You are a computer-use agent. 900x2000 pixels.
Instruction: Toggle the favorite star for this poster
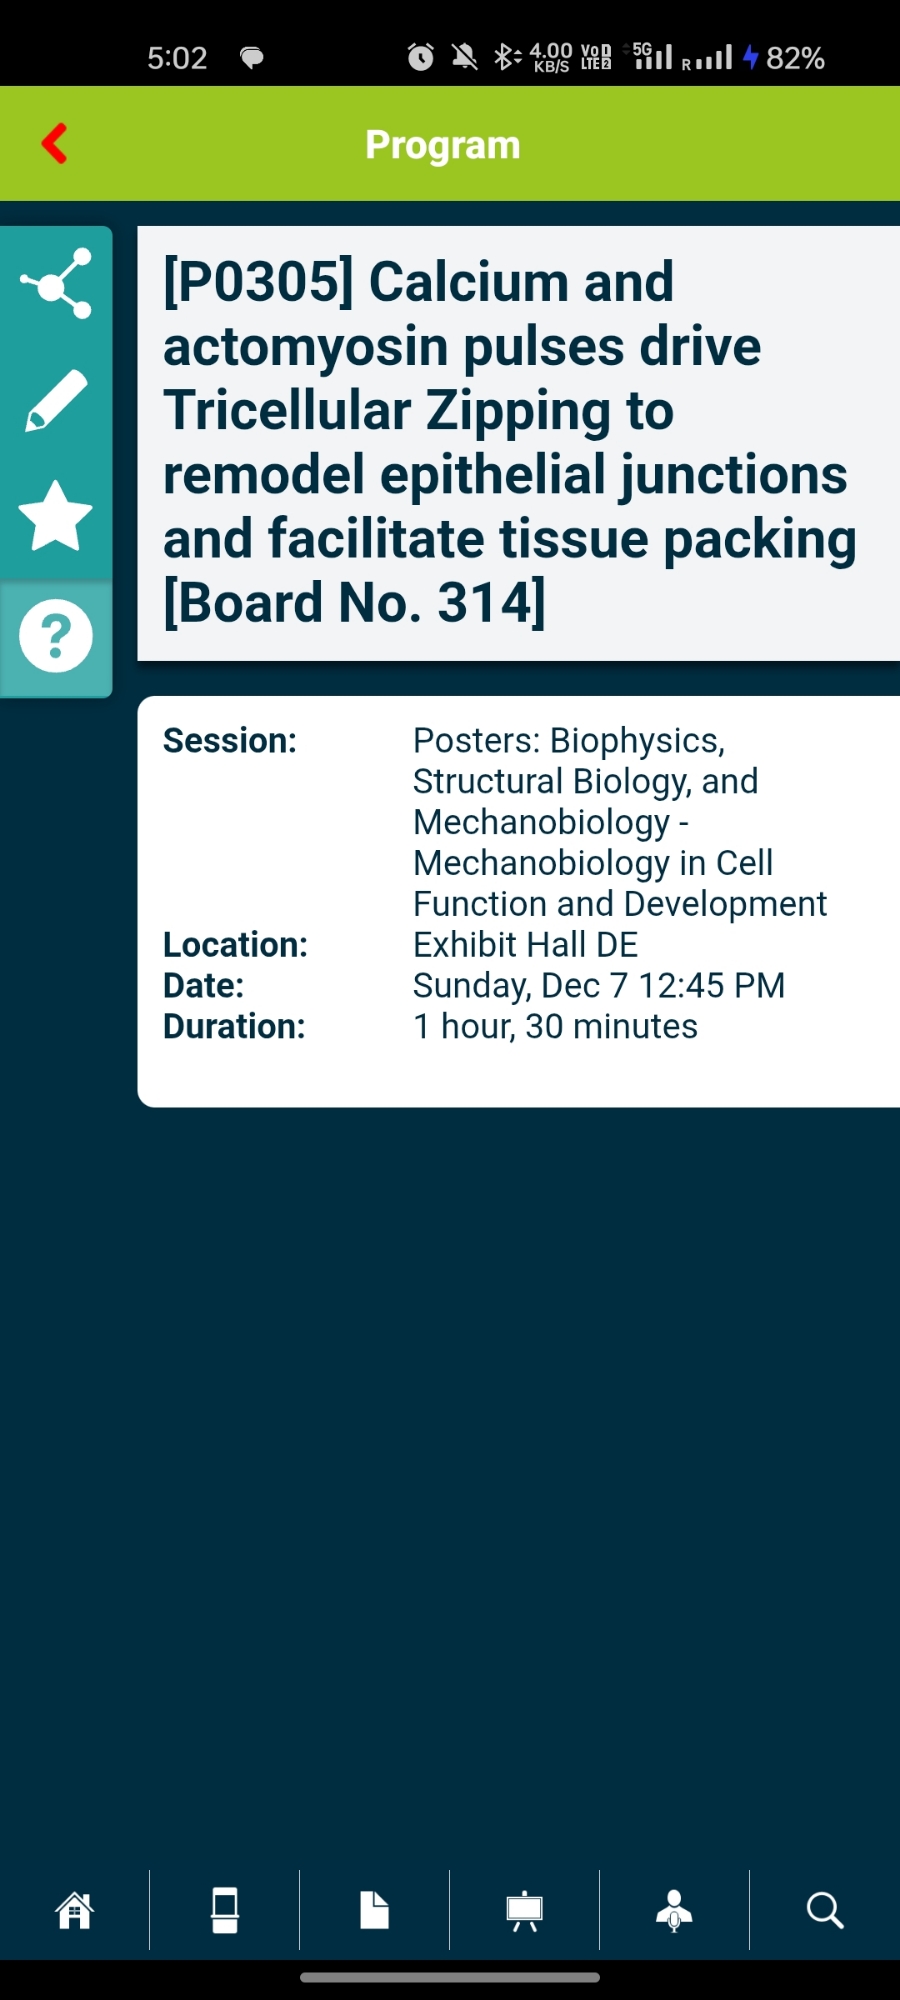56,516
